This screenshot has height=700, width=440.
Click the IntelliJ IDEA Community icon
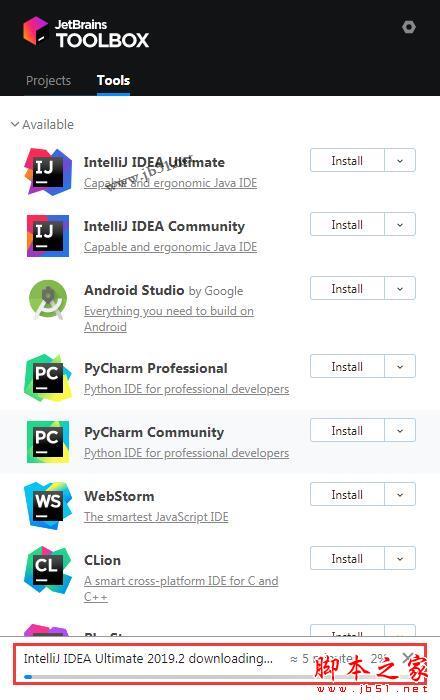tap(48, 236)
